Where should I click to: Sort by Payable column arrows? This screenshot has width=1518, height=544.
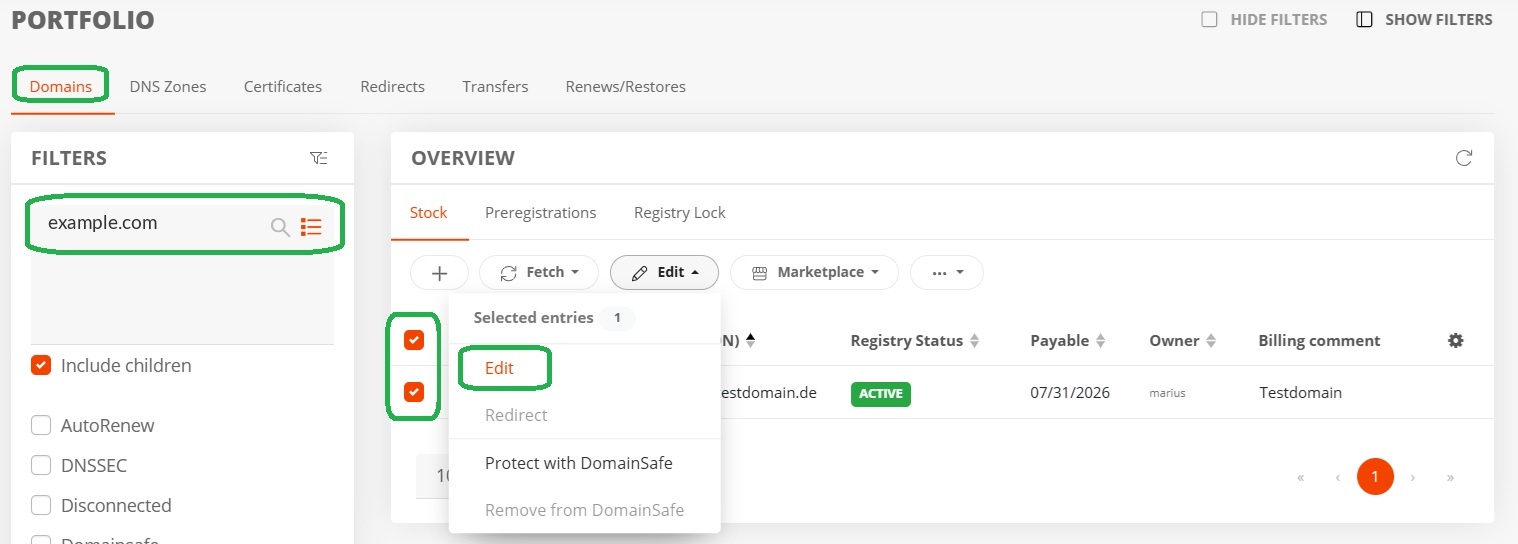[x=1100, y=341]
